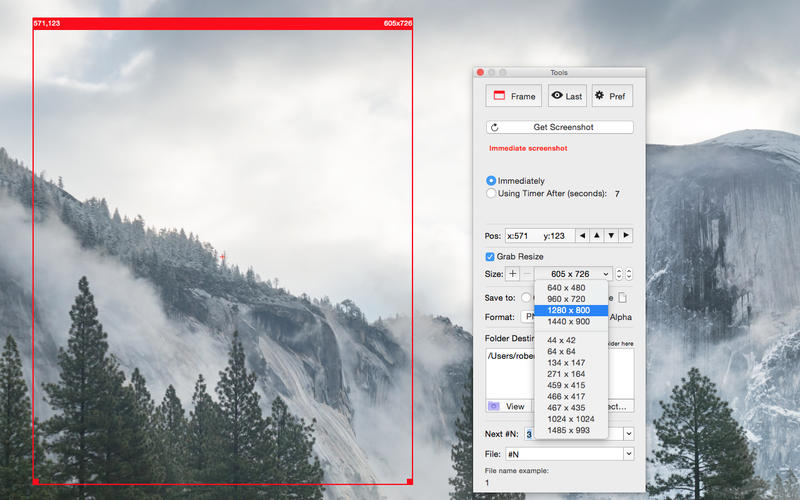Click the first size stepper next to dropdown
The width and height of the screenshot is (800, 500).
pos(619,274)
